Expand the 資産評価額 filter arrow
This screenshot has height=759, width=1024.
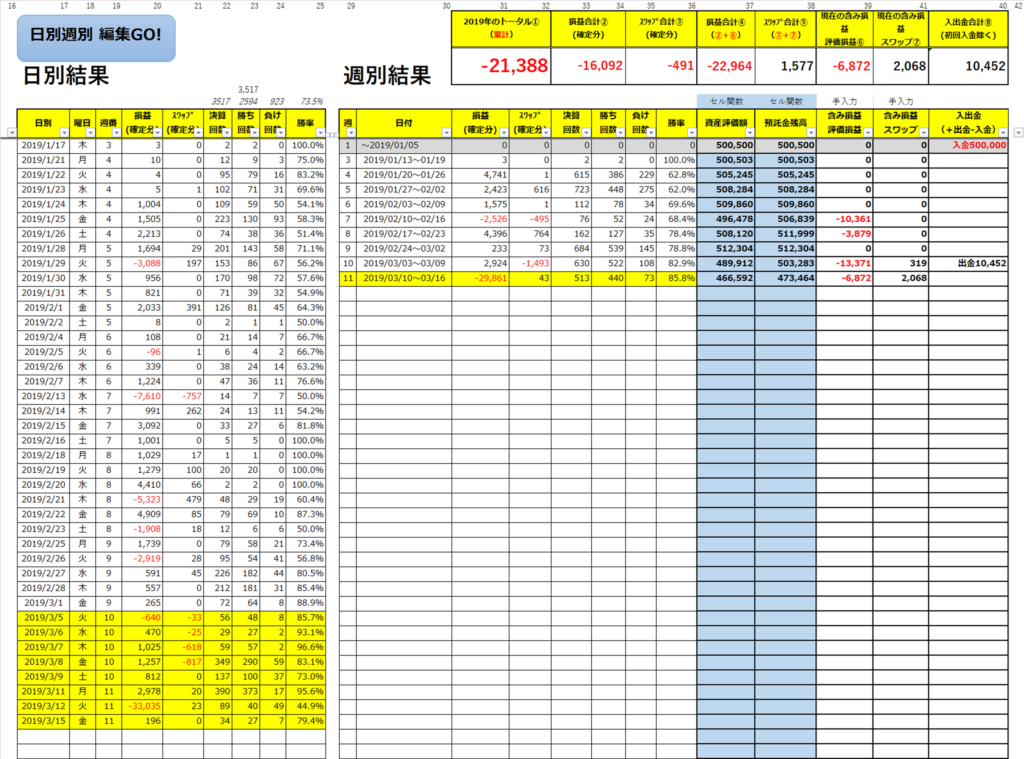(x=750, y=132)
